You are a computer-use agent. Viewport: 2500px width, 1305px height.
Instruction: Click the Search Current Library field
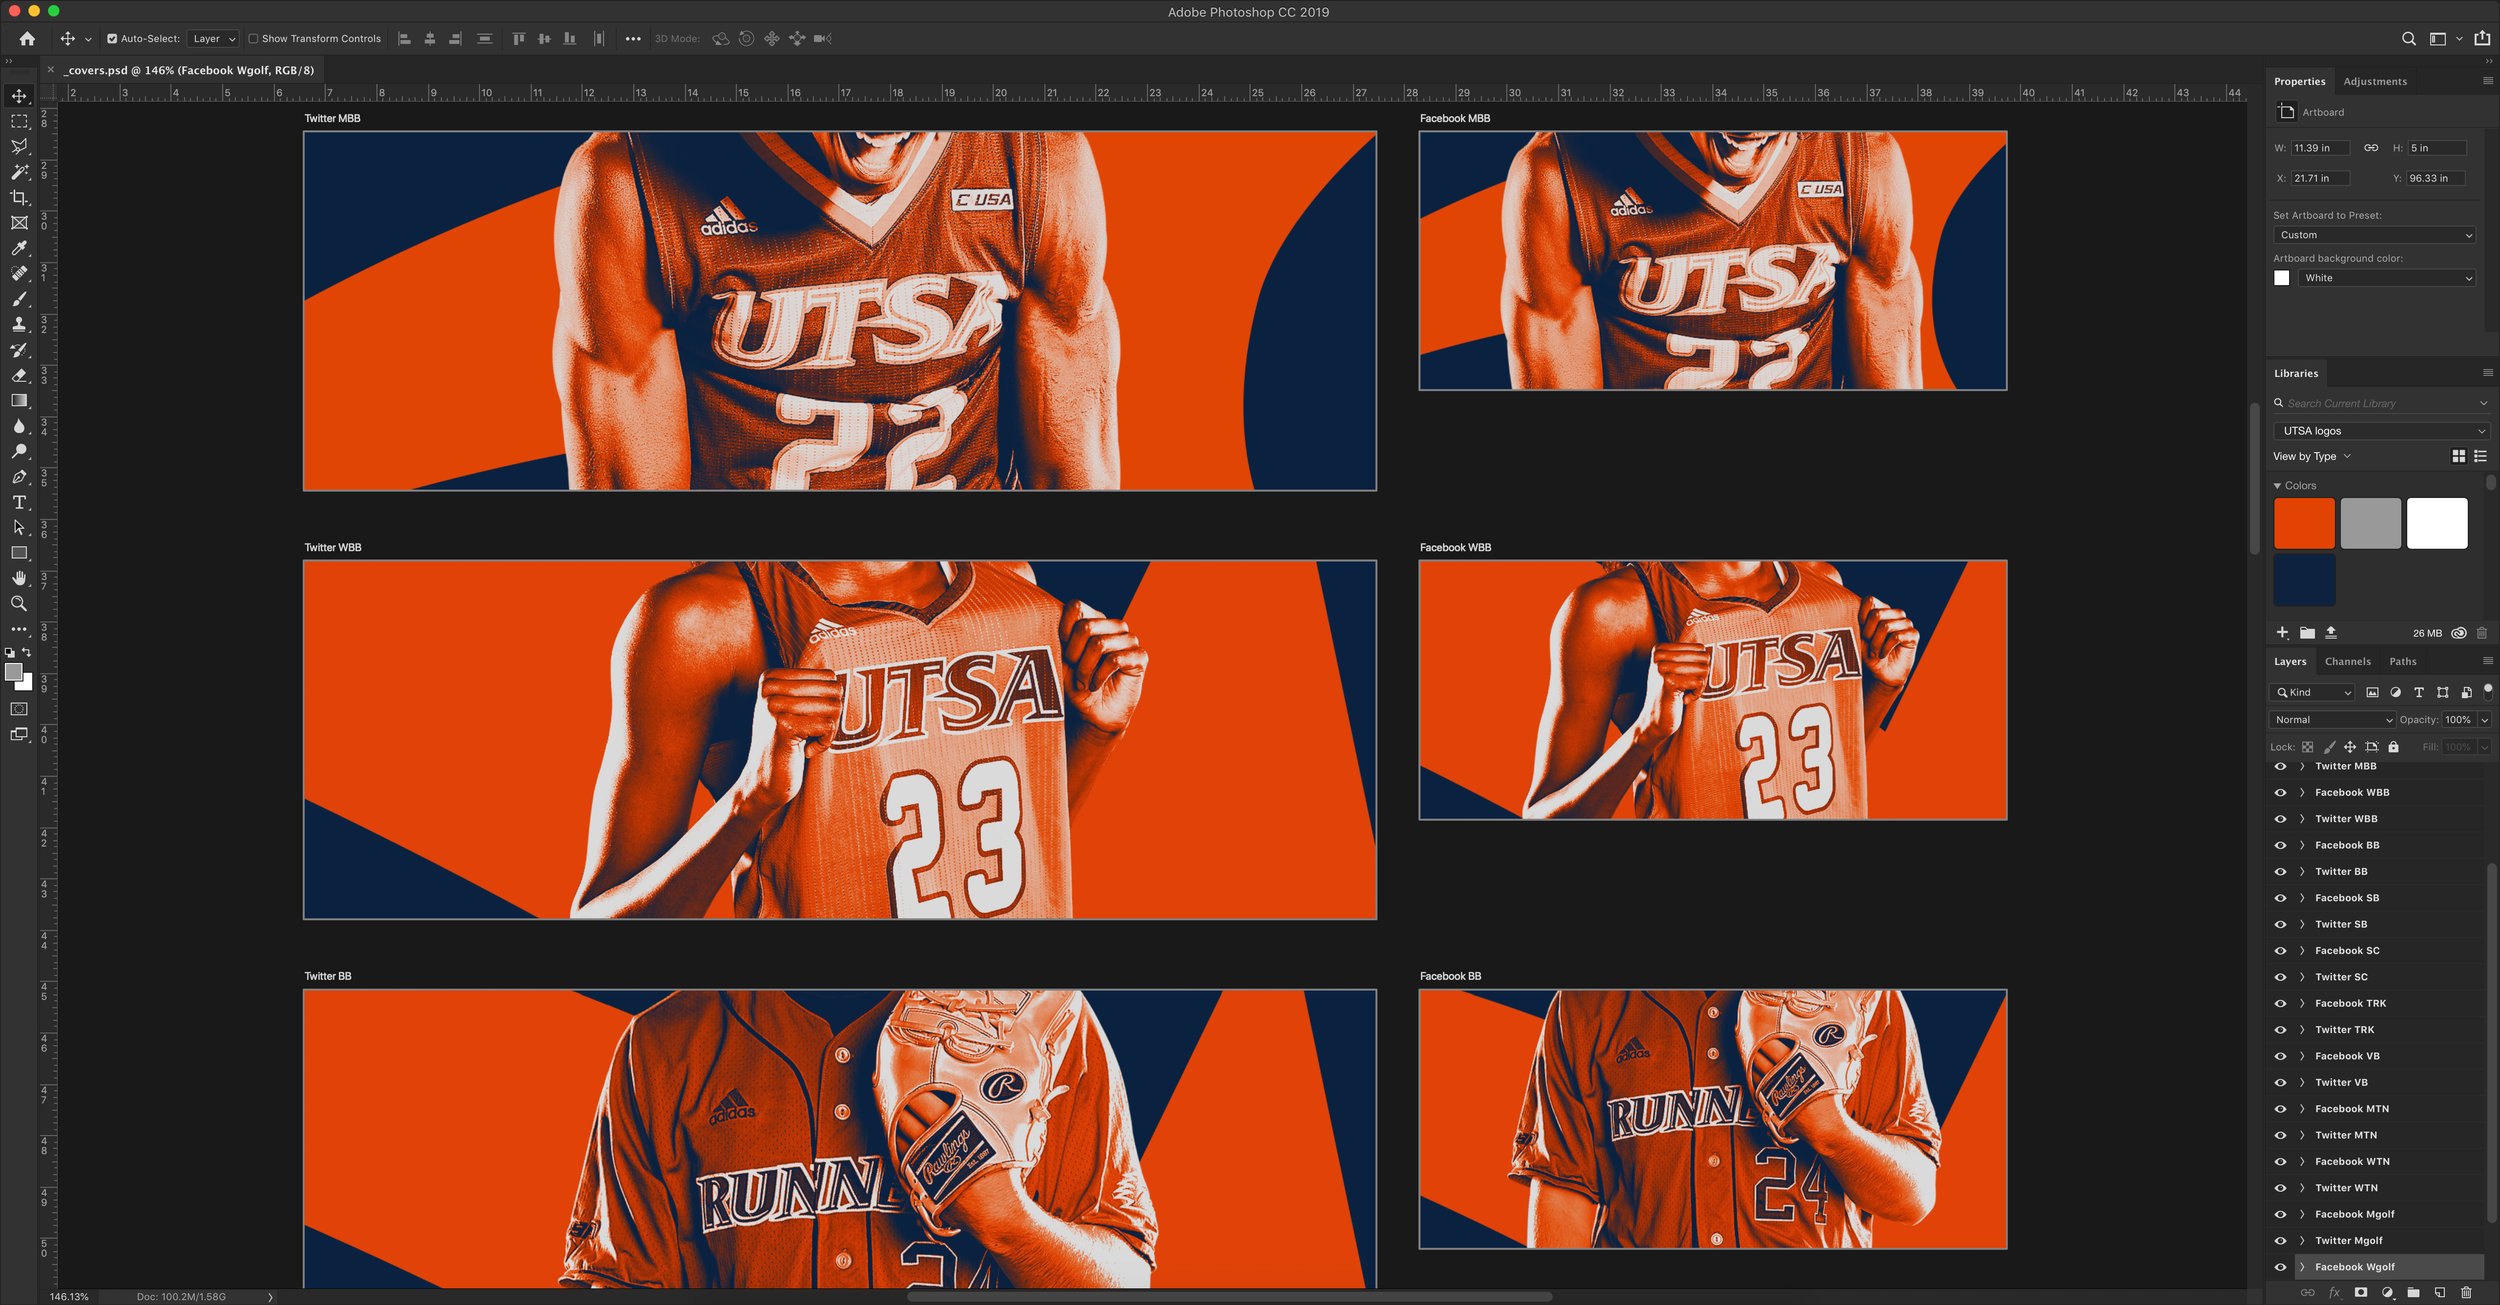pyautogui.click(x=2380, y=404)
